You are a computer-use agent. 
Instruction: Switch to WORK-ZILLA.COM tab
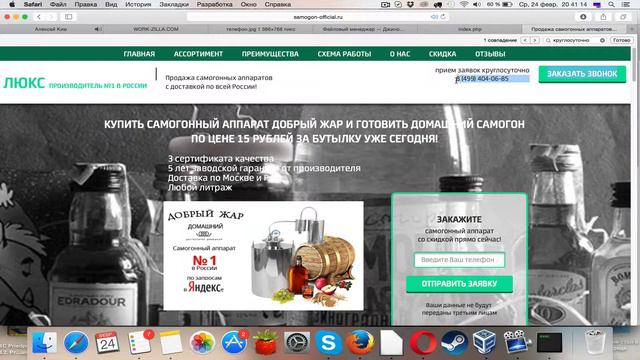coord(156,29)
